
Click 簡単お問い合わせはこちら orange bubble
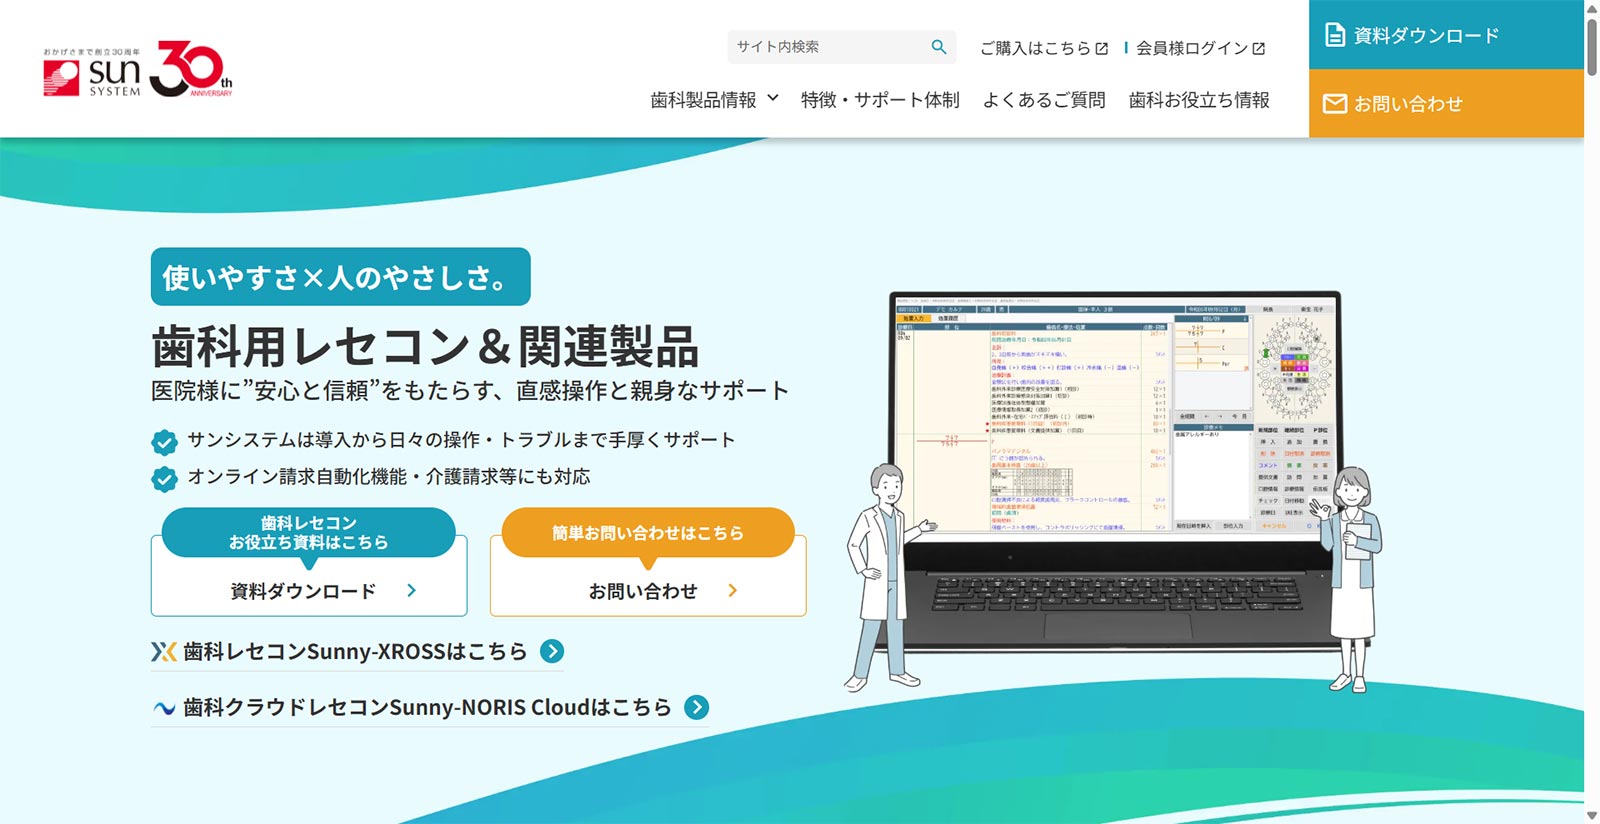pyautogui.click(x=648, y=532)
